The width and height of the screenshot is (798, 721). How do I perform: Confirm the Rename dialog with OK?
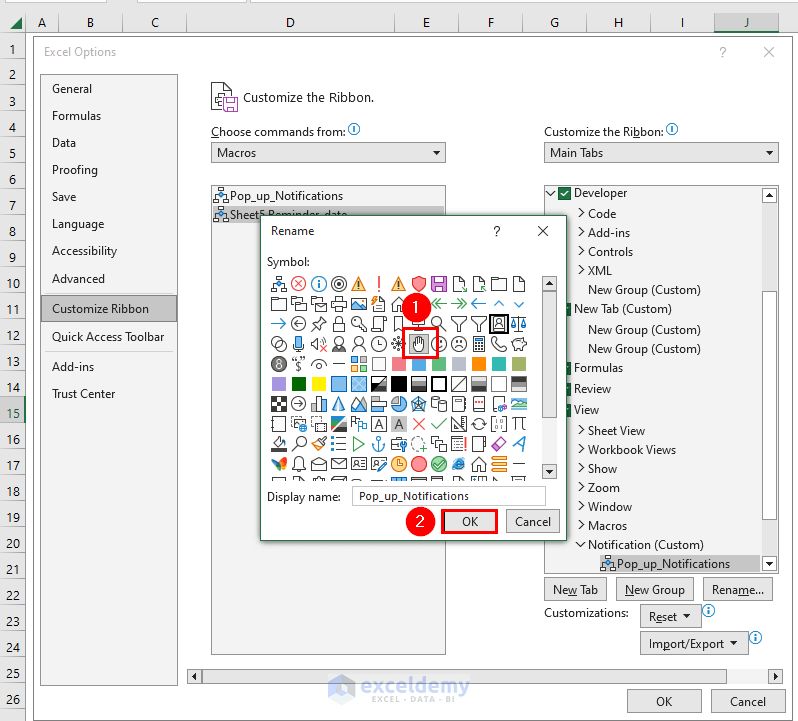pyautogui.click(x=469, y=522)
